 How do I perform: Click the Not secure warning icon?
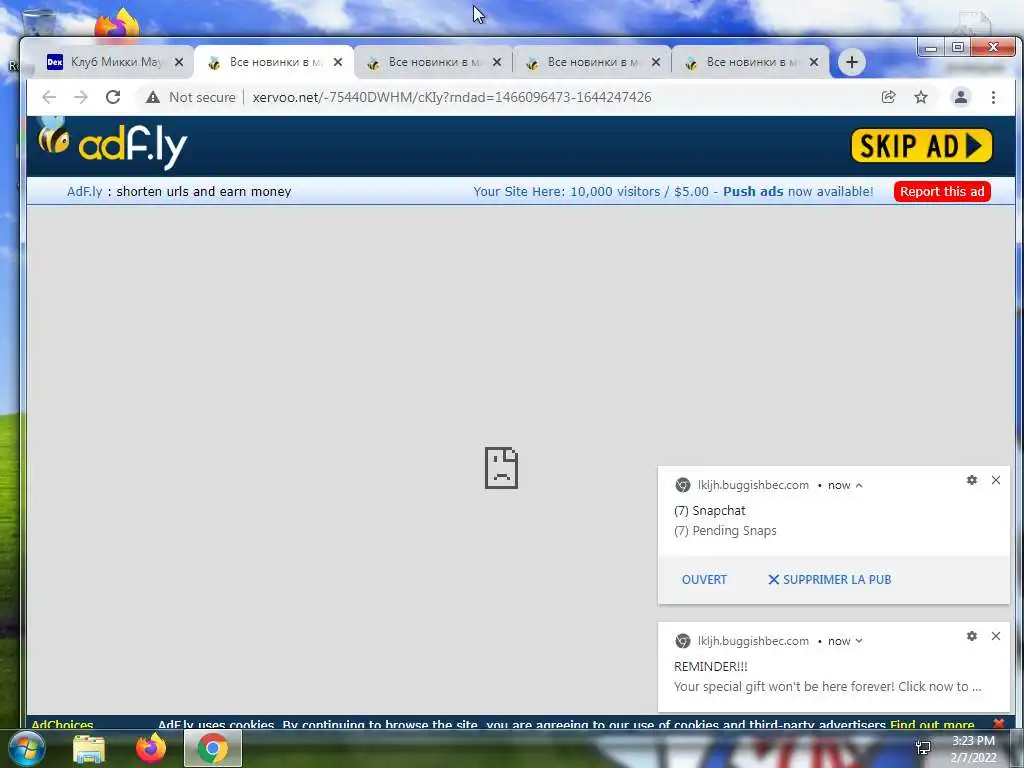153,97
